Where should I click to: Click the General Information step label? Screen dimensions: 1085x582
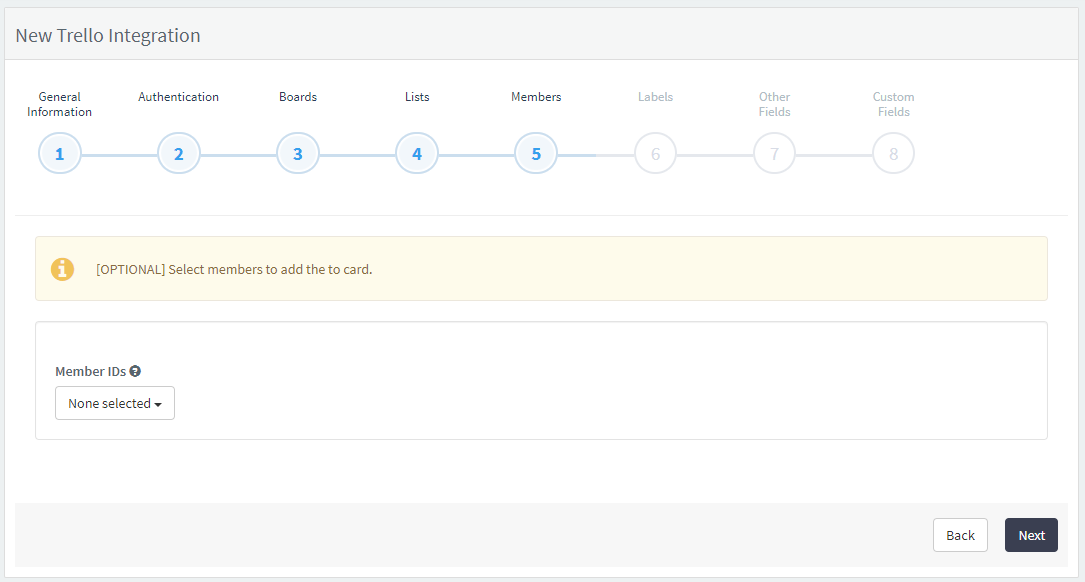click(x=60, y=104)
